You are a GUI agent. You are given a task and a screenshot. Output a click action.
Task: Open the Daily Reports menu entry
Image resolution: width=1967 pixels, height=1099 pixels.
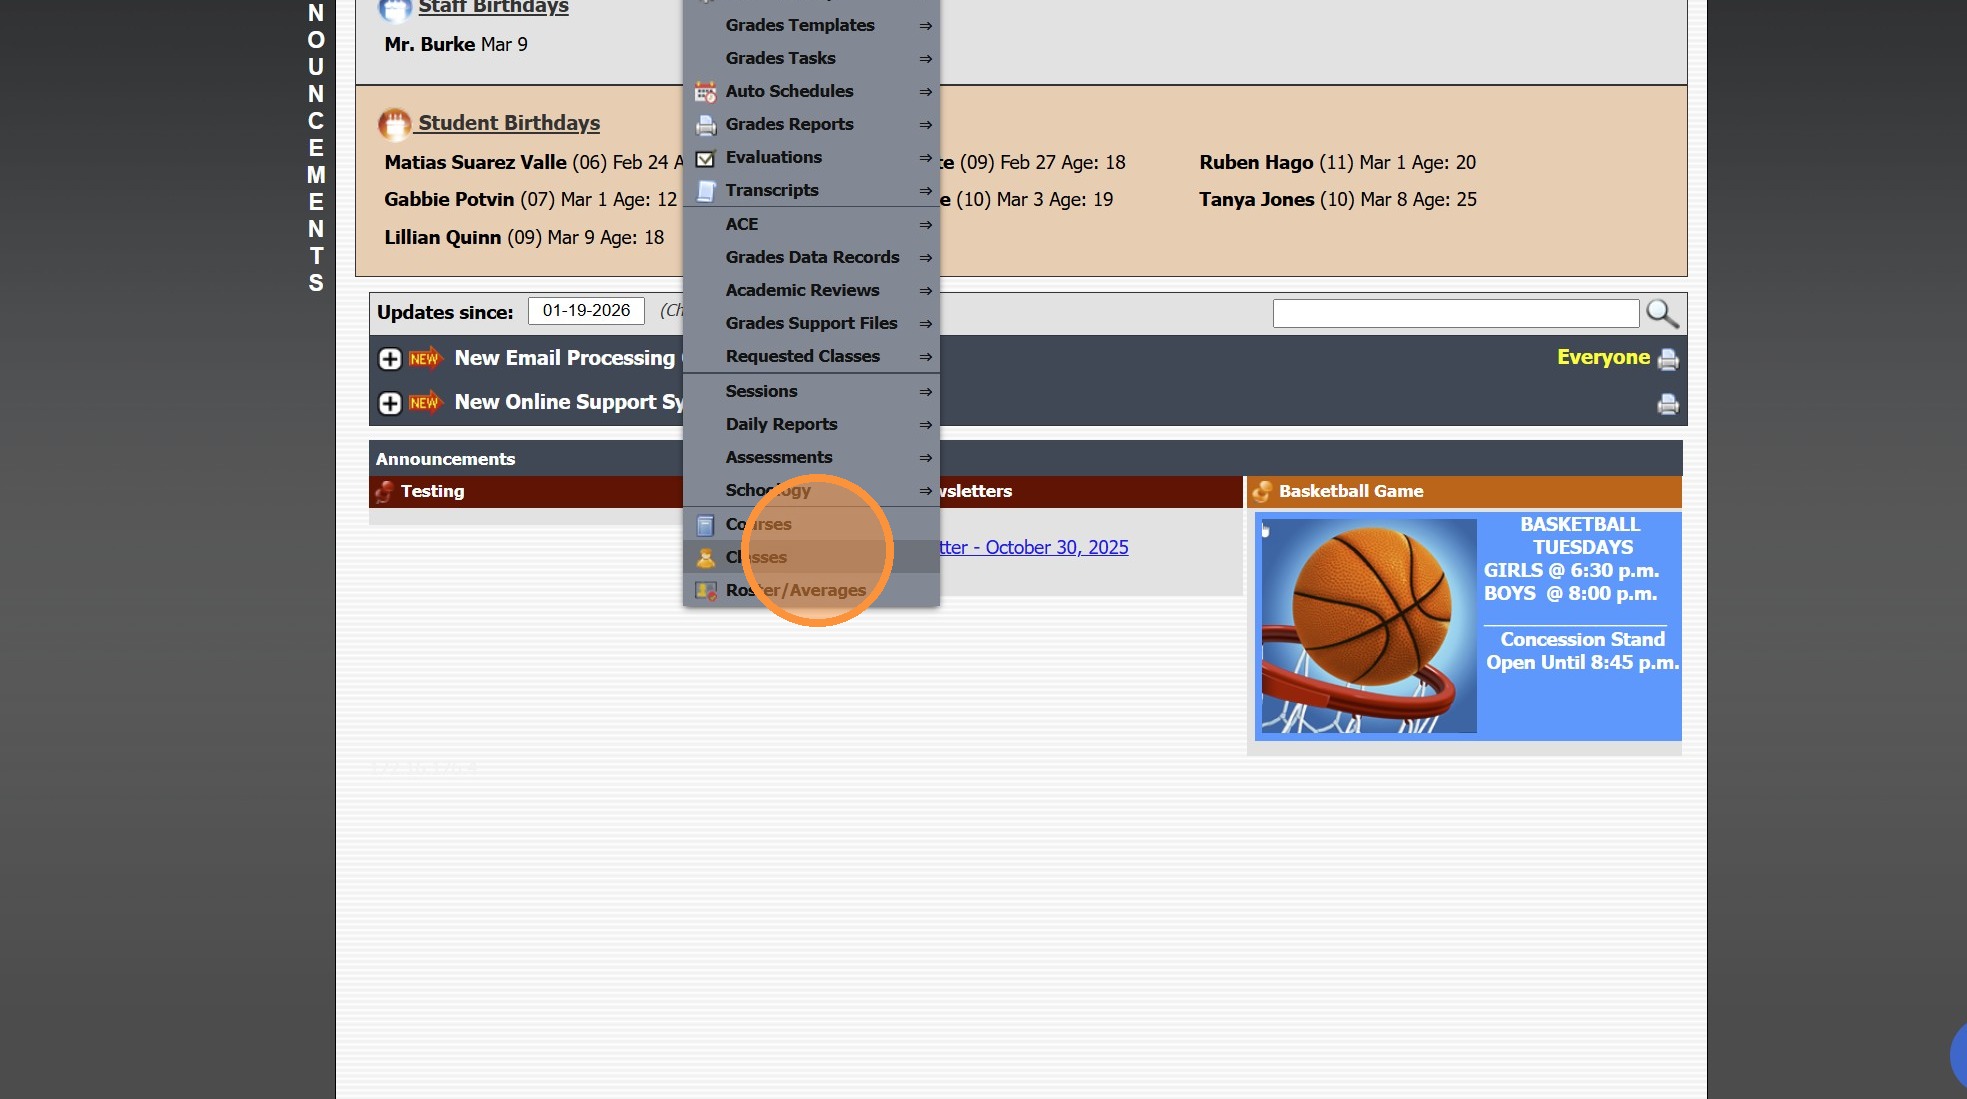point(781,424)
